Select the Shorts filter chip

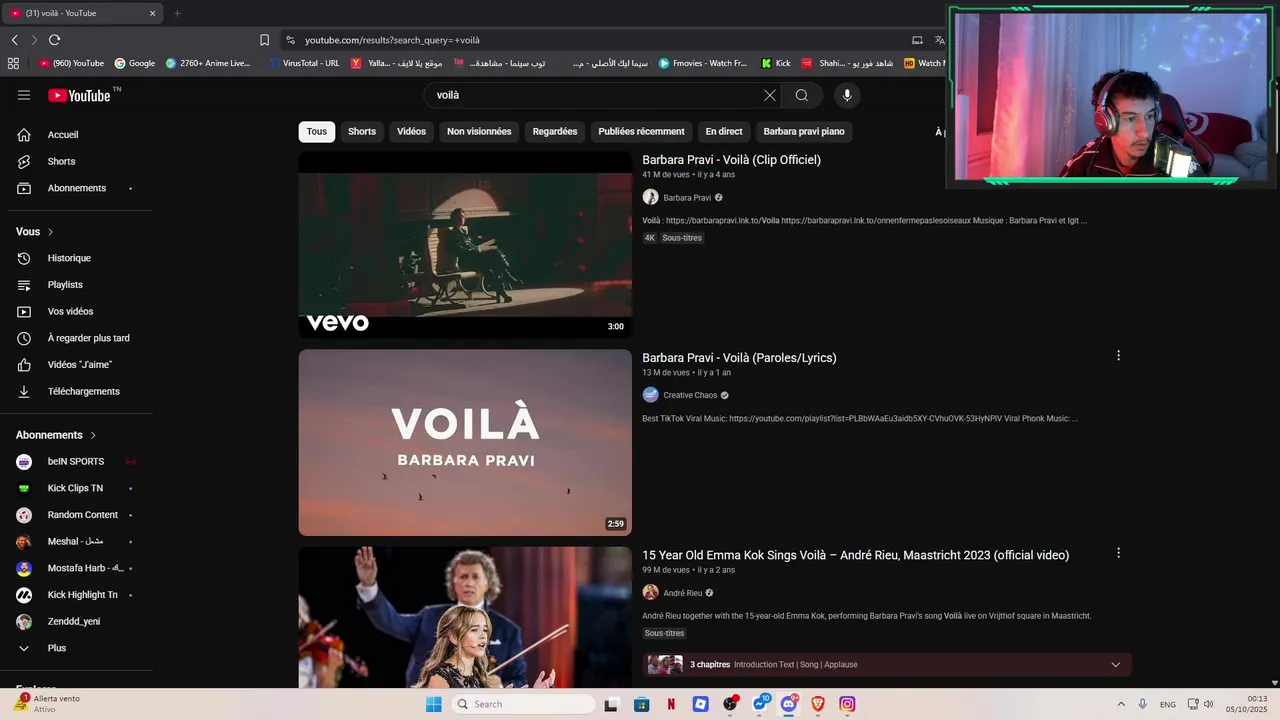(362, 131)
